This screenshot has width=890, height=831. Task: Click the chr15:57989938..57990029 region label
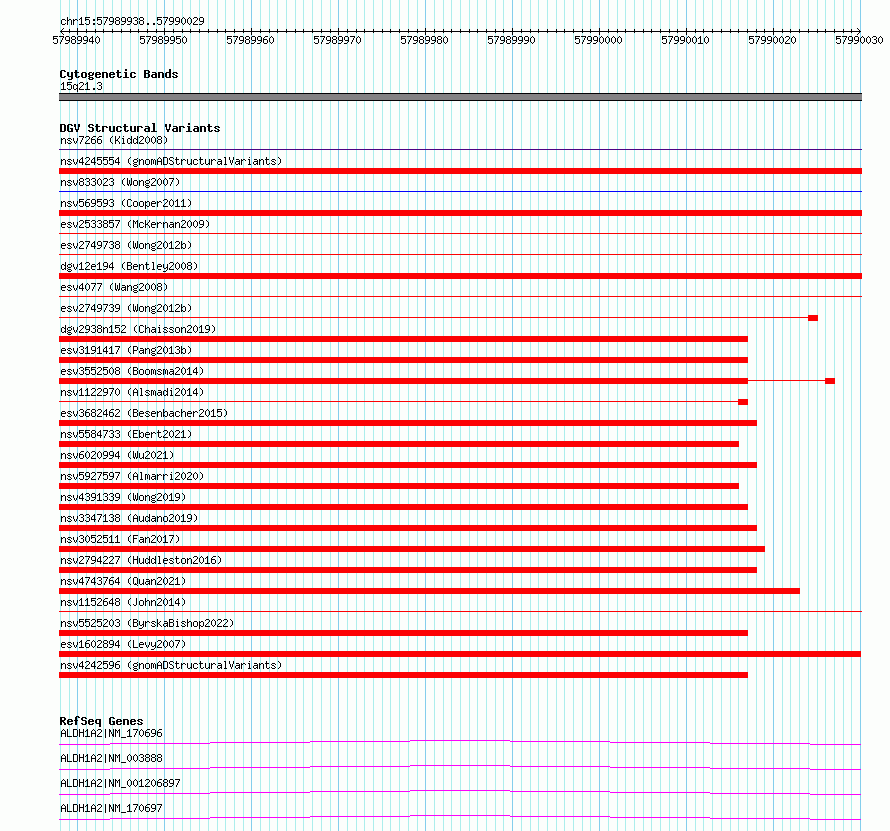(132, 21)
